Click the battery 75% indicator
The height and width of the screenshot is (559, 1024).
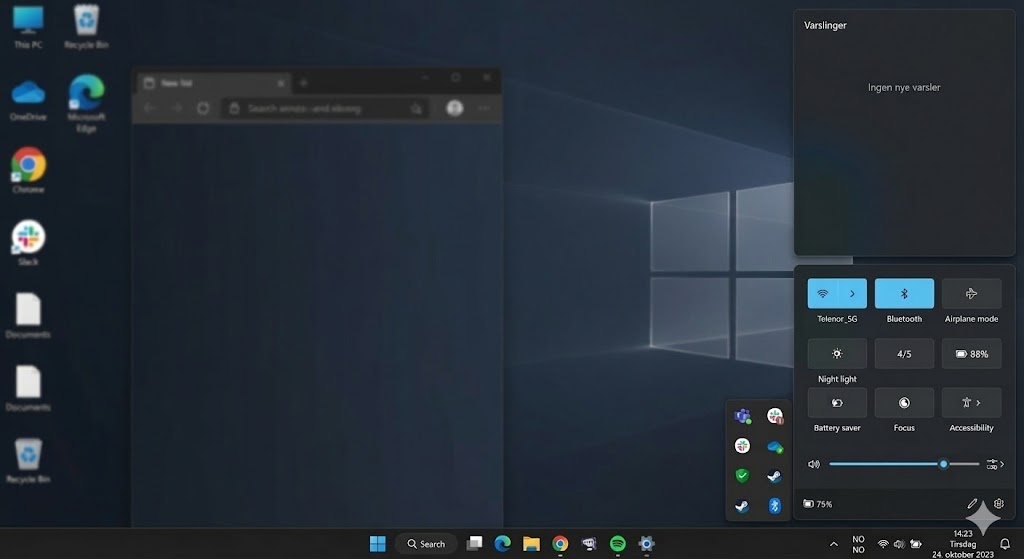point(818,504)
